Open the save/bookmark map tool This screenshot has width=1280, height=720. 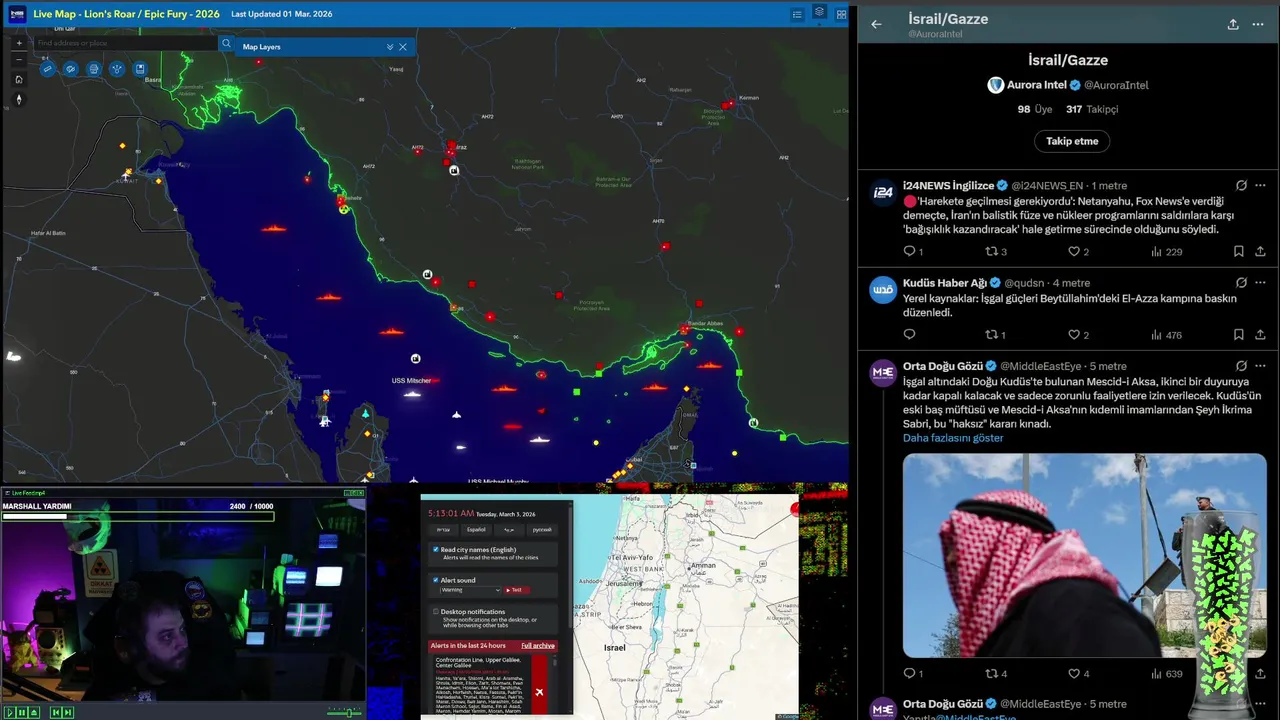(x=140, y=69)
